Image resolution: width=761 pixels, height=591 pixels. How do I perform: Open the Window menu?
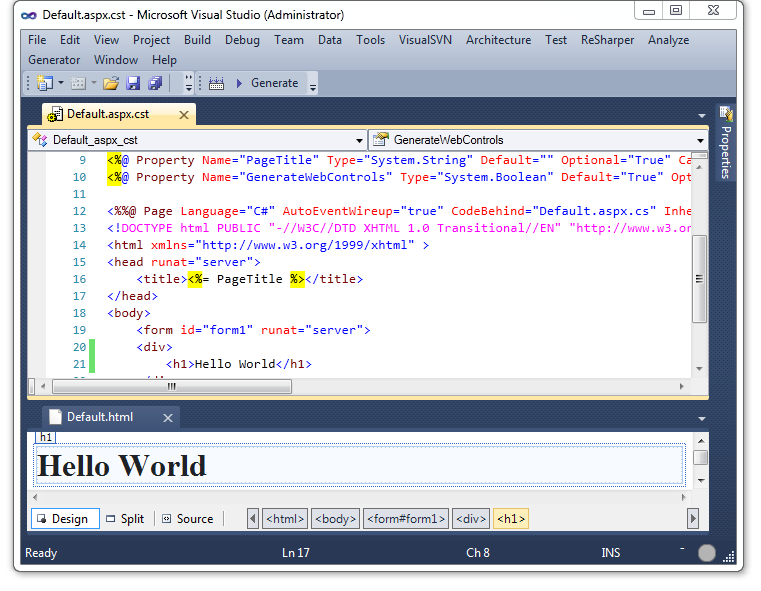pyautogui.click(x=116, y=60)
